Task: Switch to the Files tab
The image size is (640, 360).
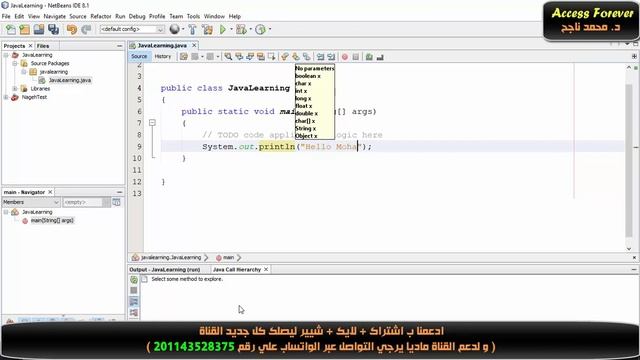Action: coord(43,46)
